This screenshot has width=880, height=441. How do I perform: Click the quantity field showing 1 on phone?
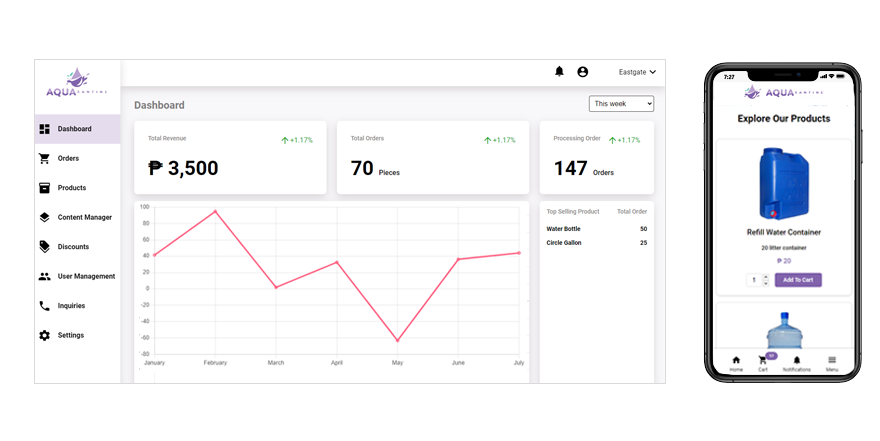pyautogui.click(x=754, y=280)
